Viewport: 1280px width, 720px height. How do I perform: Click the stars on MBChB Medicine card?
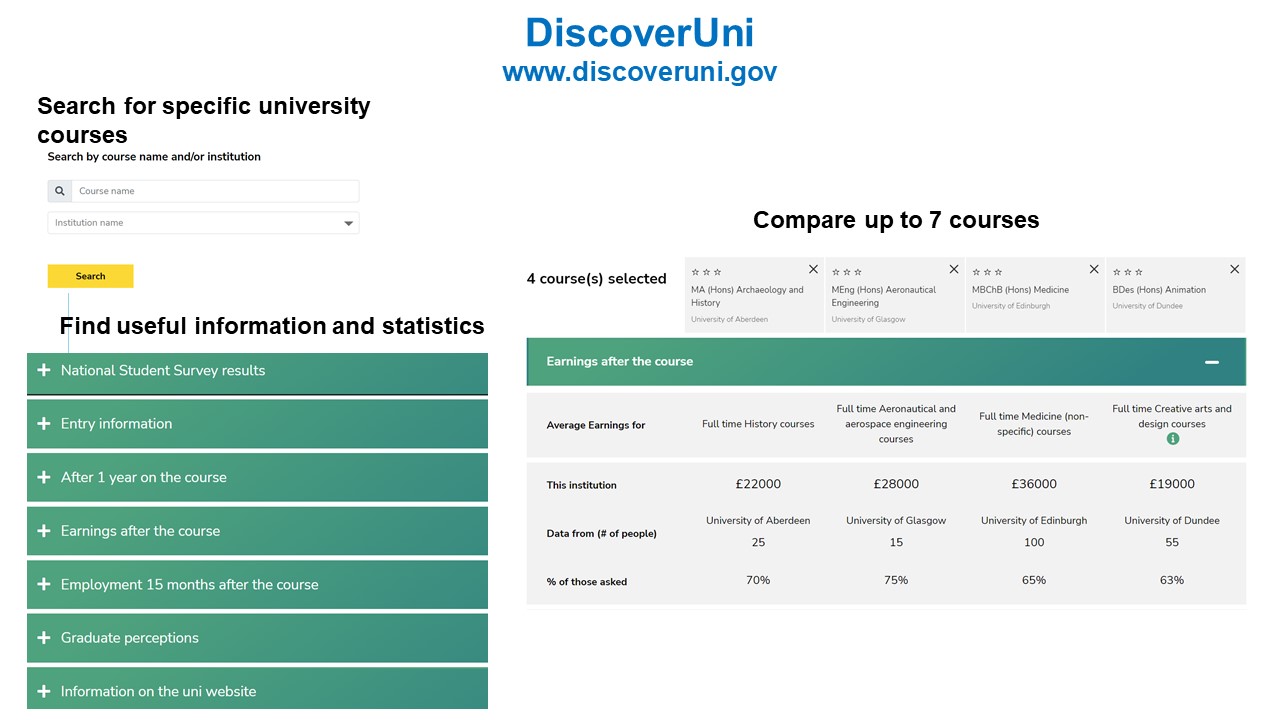click(987, 272)
